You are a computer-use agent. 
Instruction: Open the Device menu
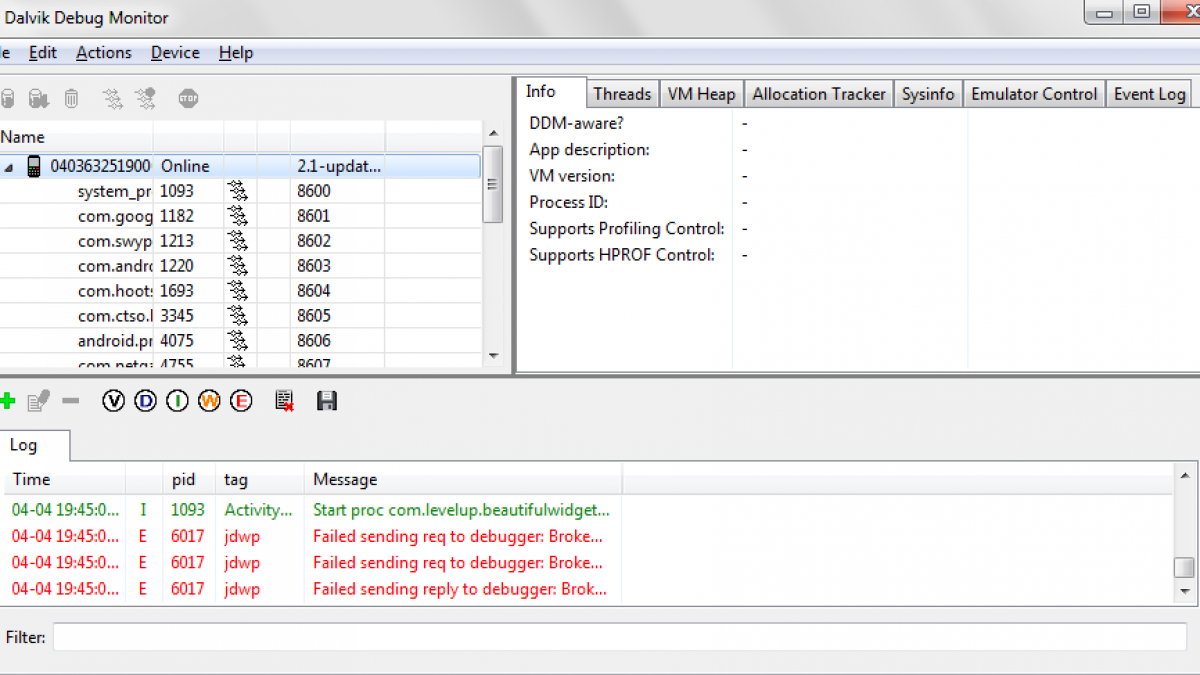(175, 53)
